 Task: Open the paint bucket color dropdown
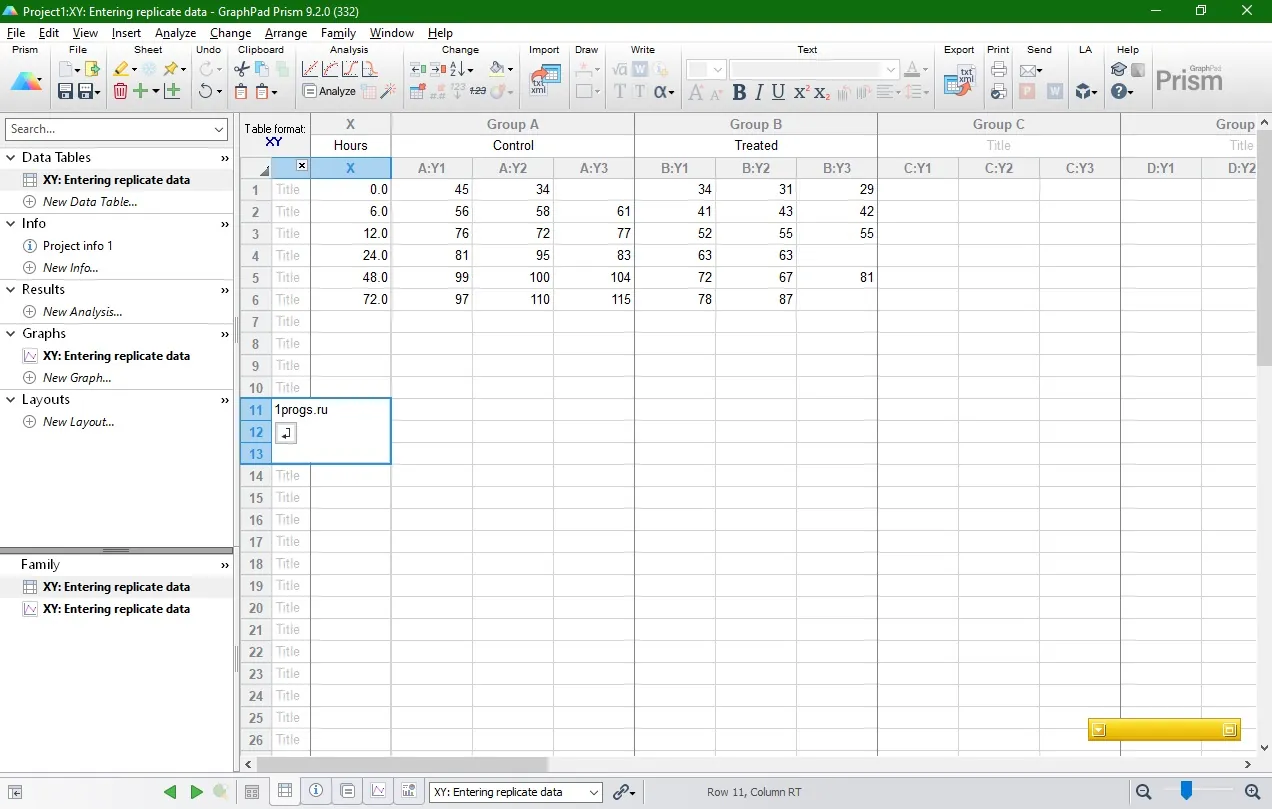point(510,70)
